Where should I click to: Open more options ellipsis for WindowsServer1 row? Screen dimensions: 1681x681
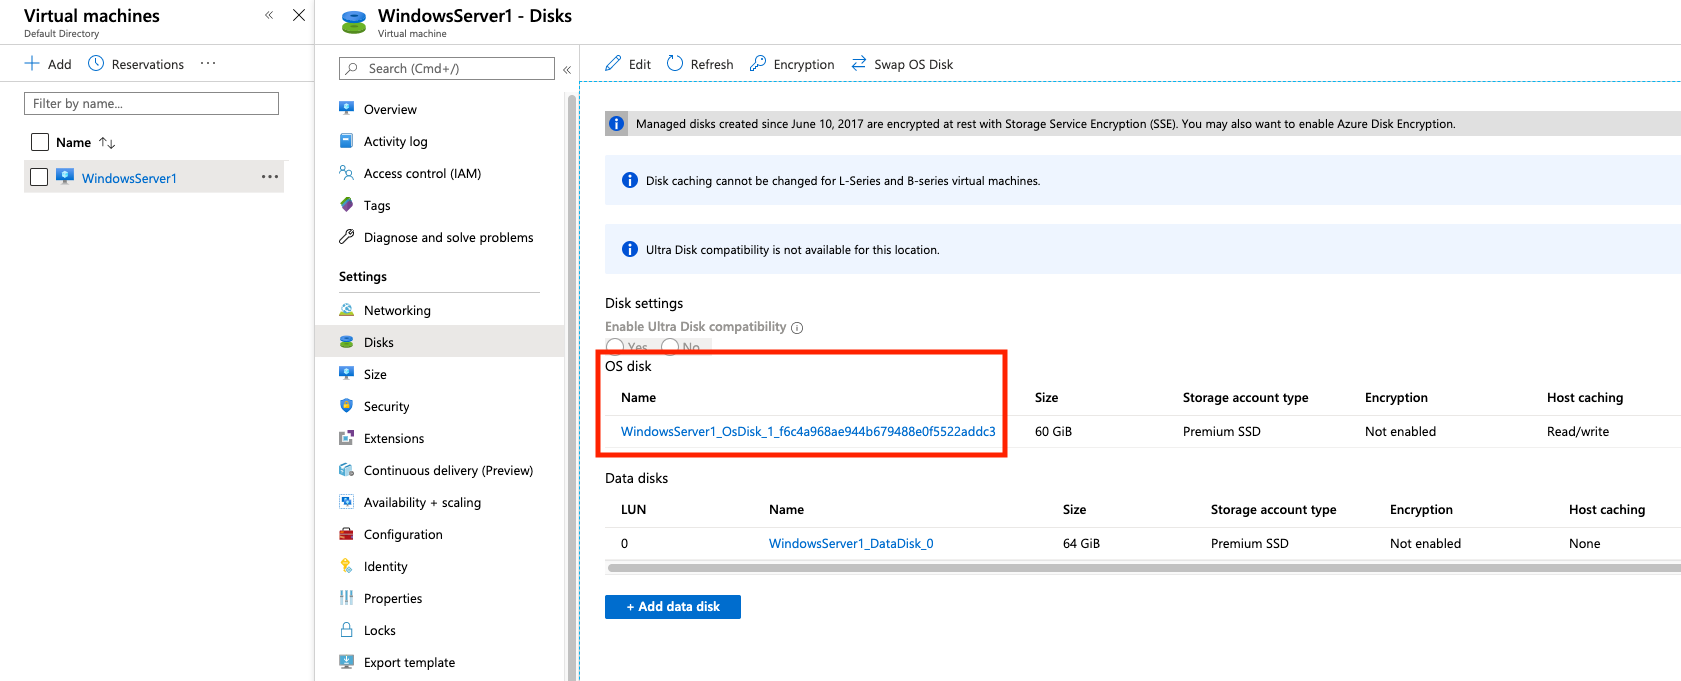coord(270,177)
